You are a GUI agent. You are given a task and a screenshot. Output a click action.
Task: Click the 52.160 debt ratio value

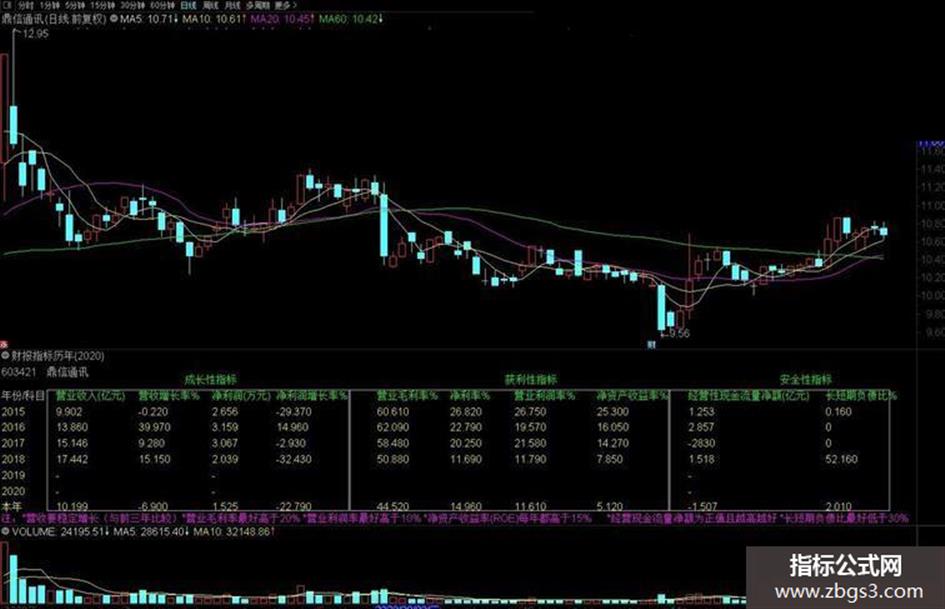tap(841, 459)
